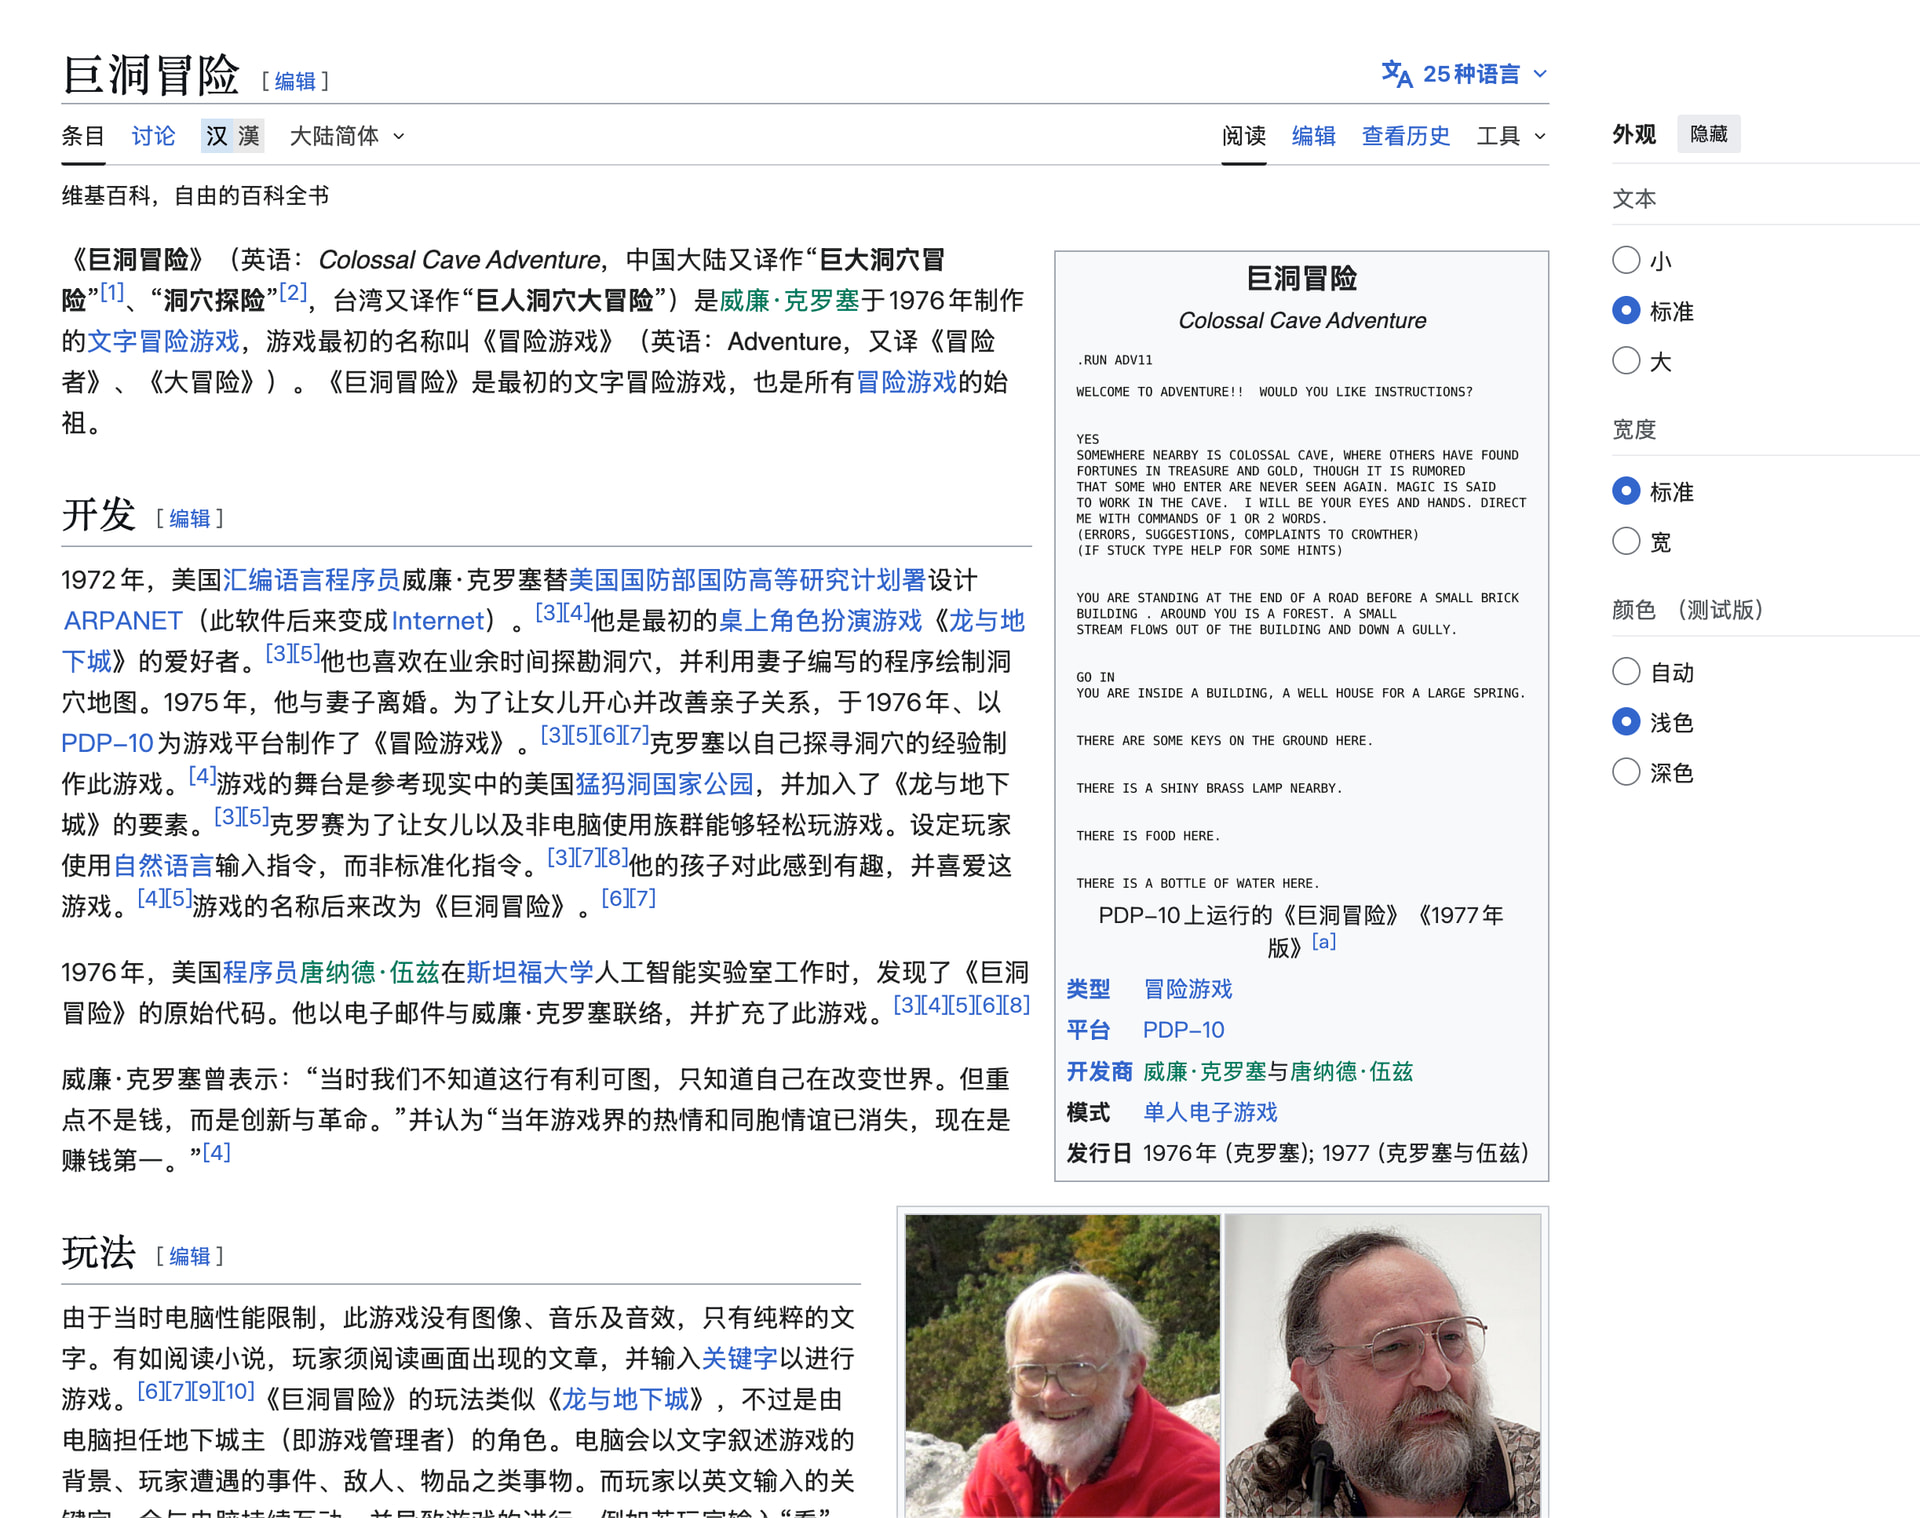Select the small text size radio button

pos(1626,261)
